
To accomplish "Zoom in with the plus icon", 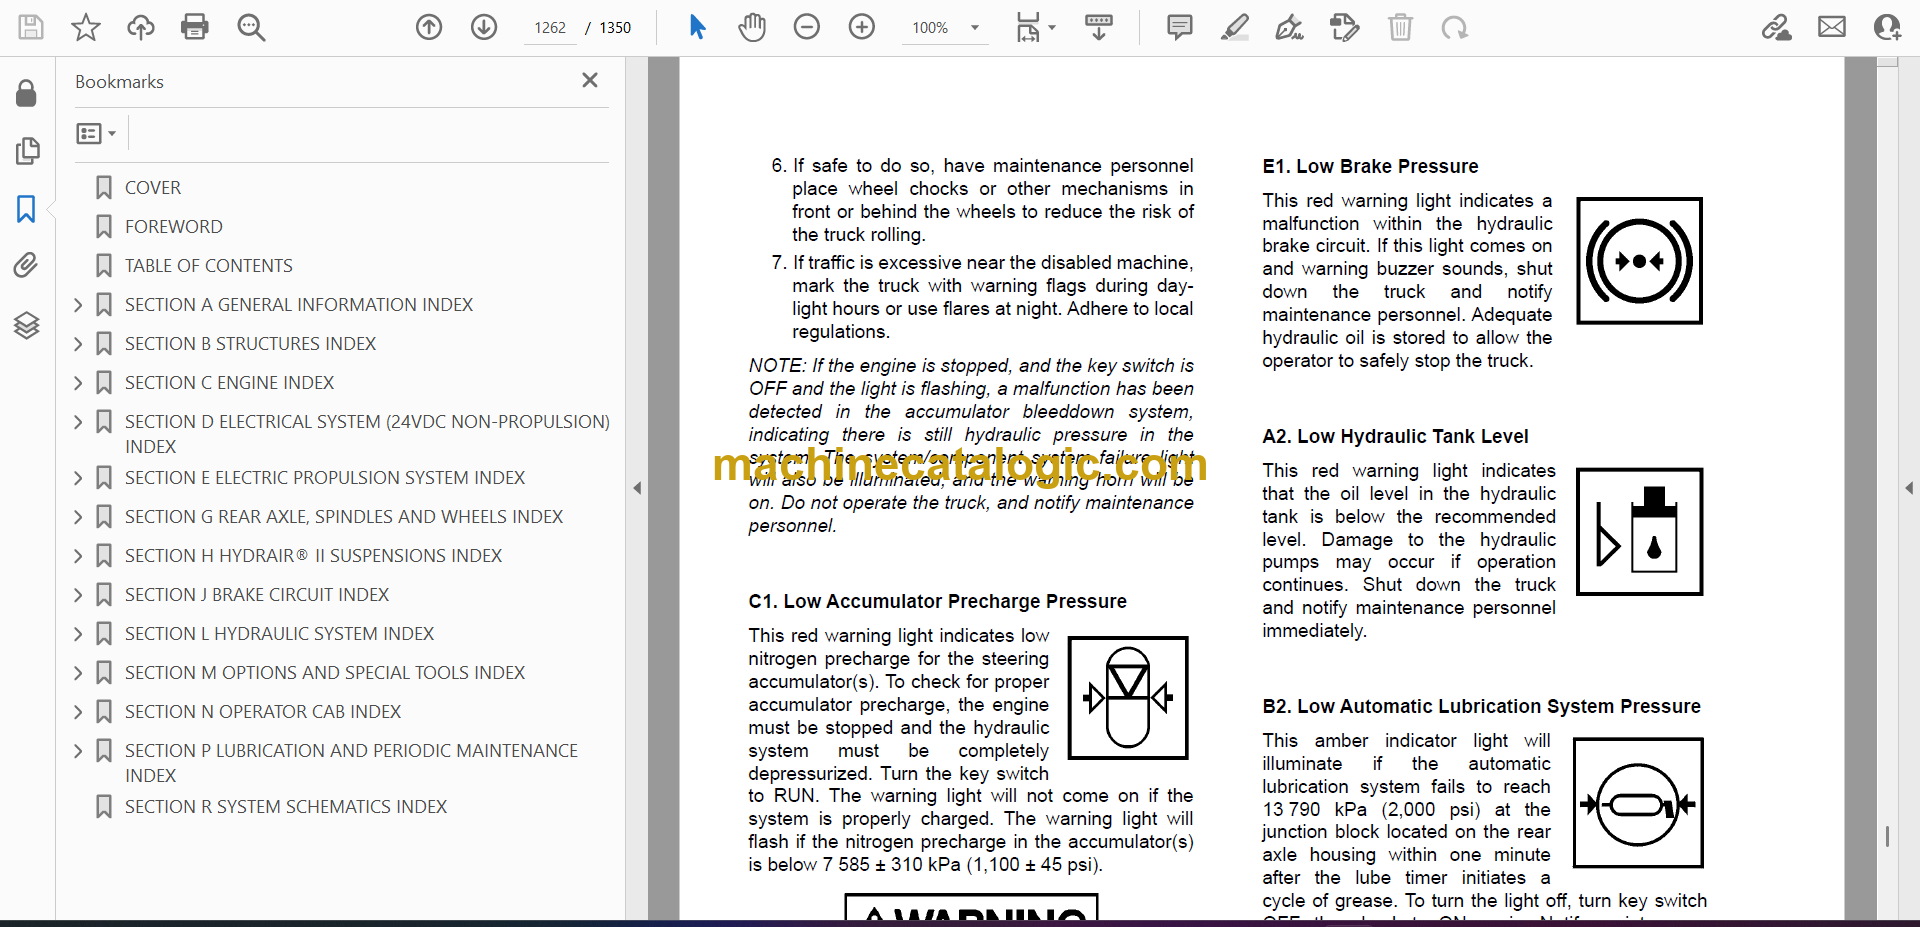I will pos(862,27).
